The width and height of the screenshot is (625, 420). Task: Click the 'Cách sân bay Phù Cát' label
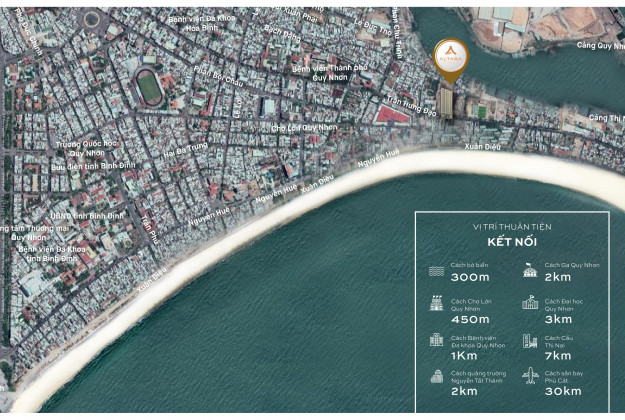pos(564,377)
